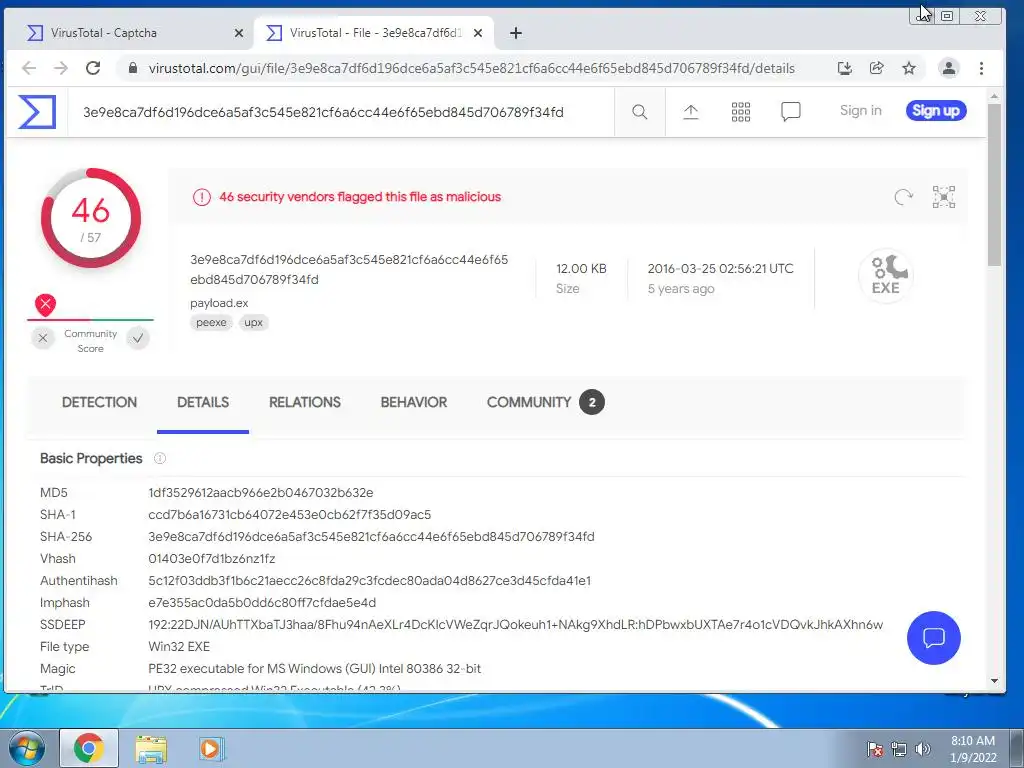1024x768 pixels.
Task: Click the red malicious marker icon
Action: click(x=45, y=304)
